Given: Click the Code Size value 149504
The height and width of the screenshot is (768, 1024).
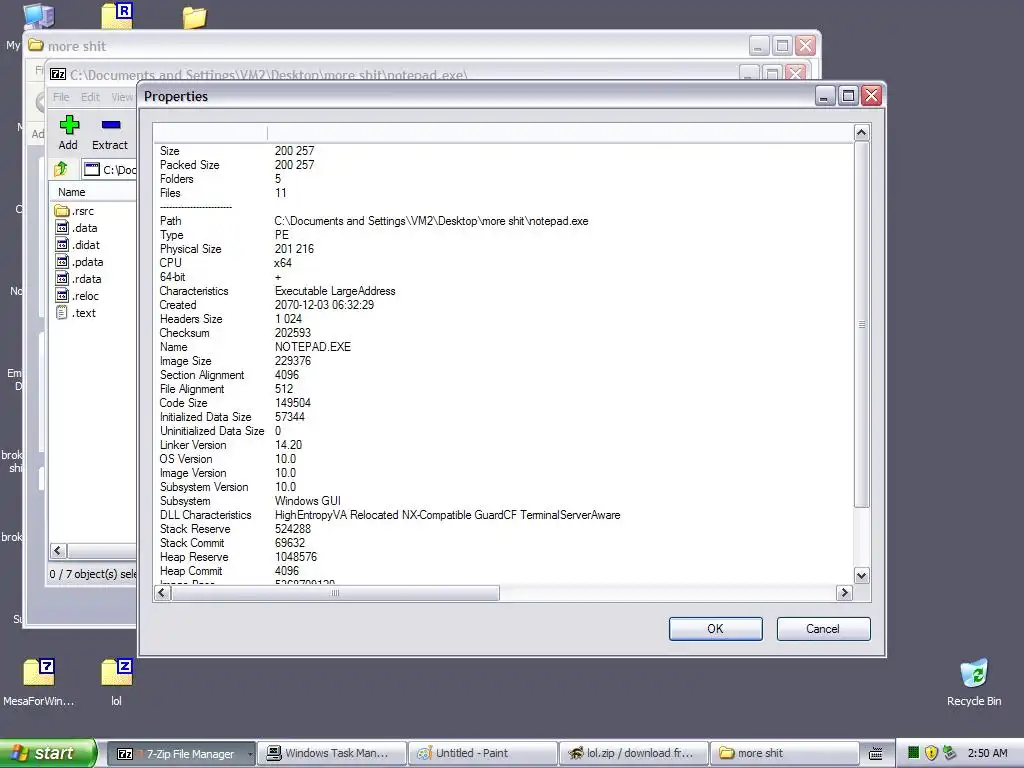Looking at the screenshot, I should 293,403.
